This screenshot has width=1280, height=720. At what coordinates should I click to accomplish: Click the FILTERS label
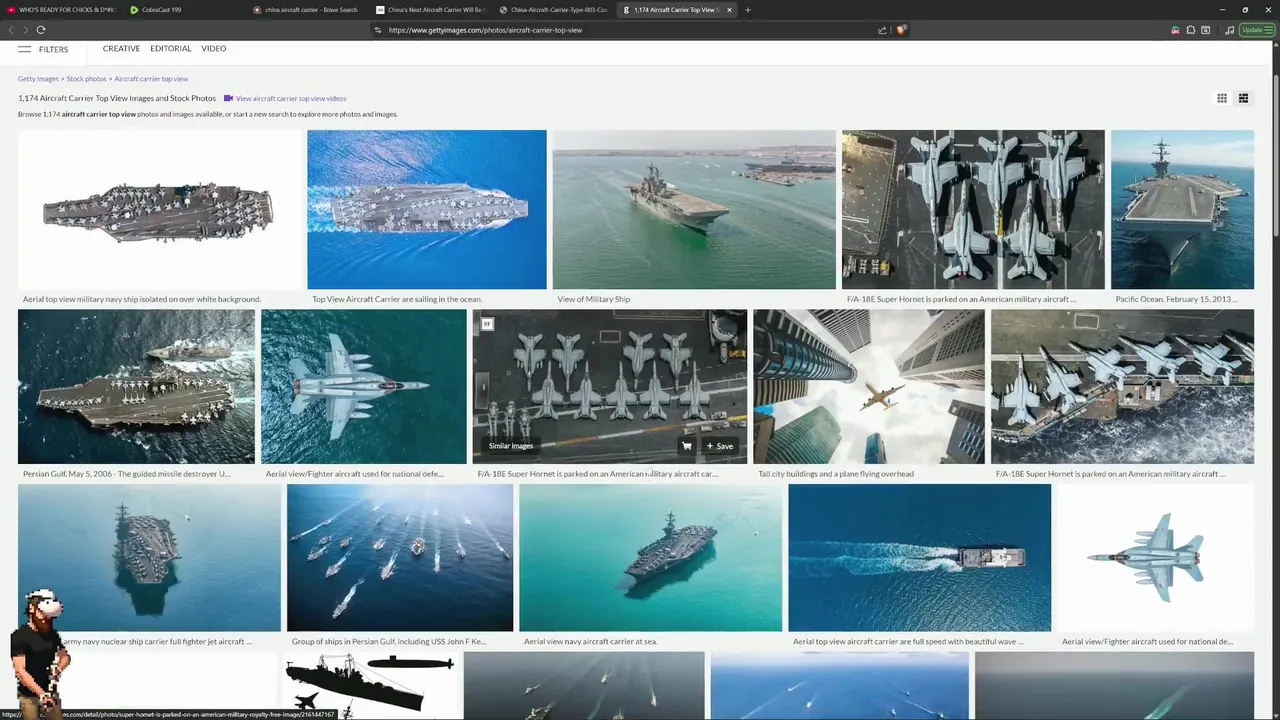53,49
